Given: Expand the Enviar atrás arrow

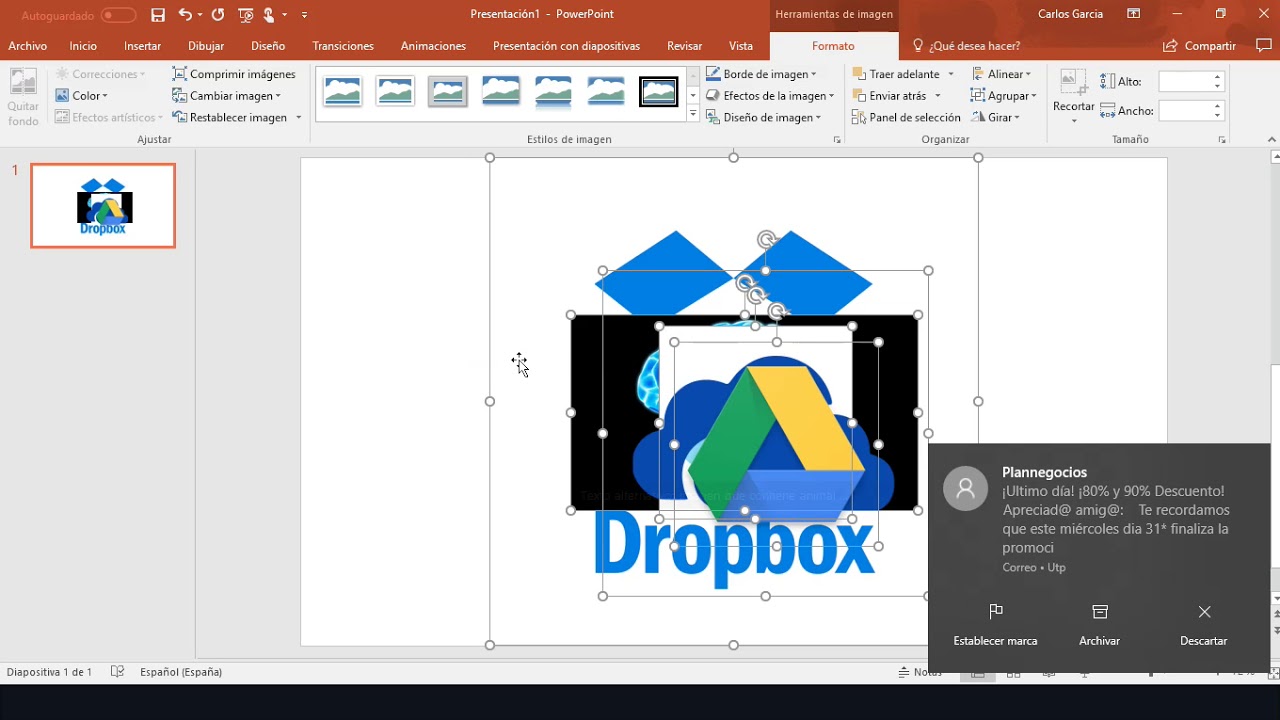Looking at the screenshot, I should pos(938,96).
